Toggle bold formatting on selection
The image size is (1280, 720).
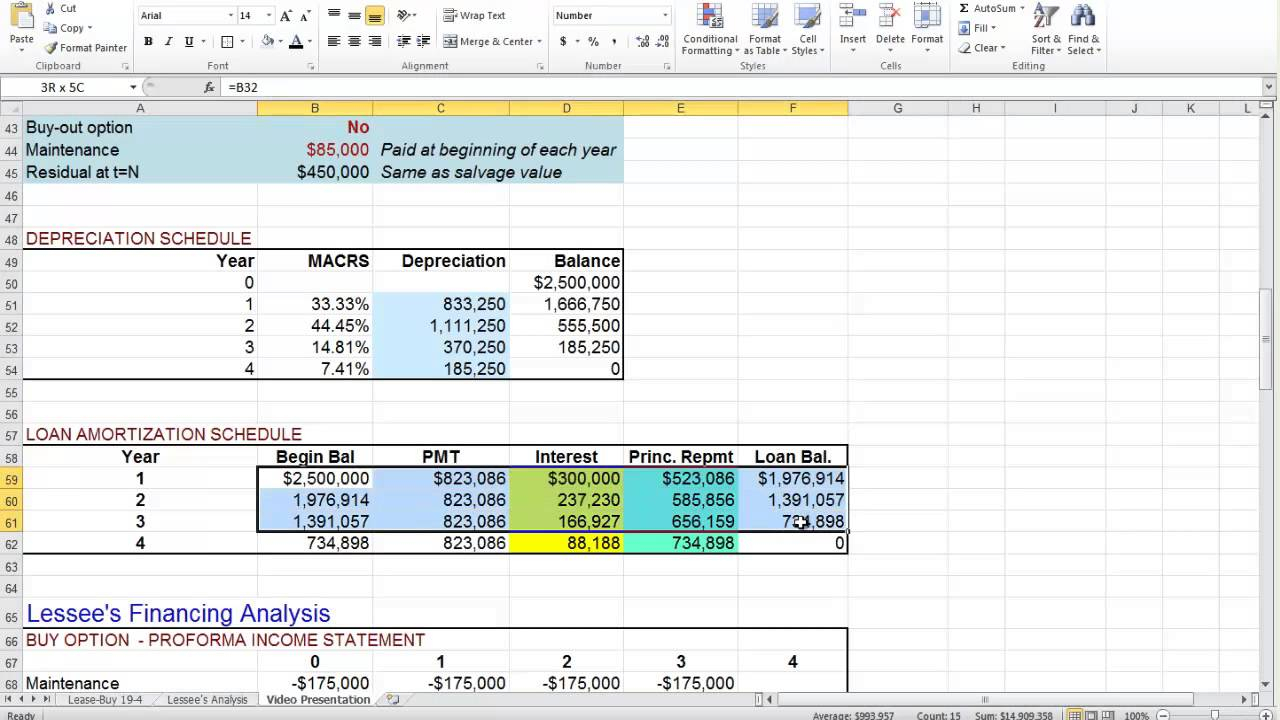click(148, 41)
